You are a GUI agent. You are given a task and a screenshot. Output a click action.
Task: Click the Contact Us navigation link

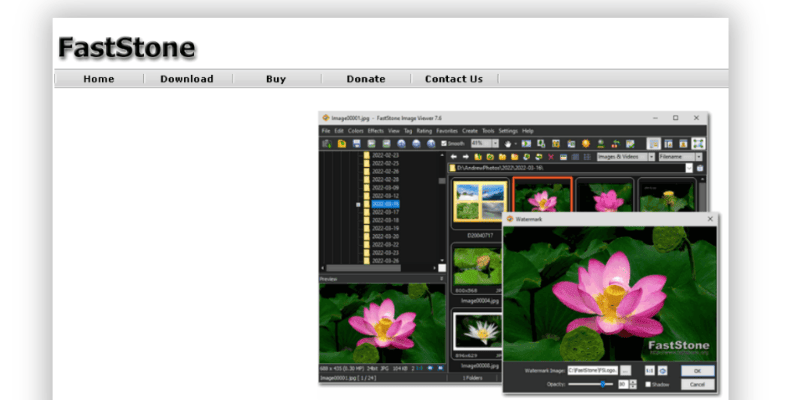pos(453,79)
